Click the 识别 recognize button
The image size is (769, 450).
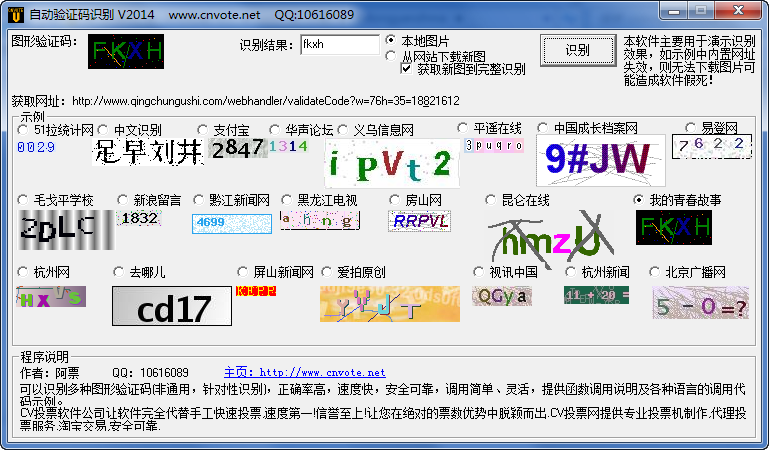tap(577, 50)
